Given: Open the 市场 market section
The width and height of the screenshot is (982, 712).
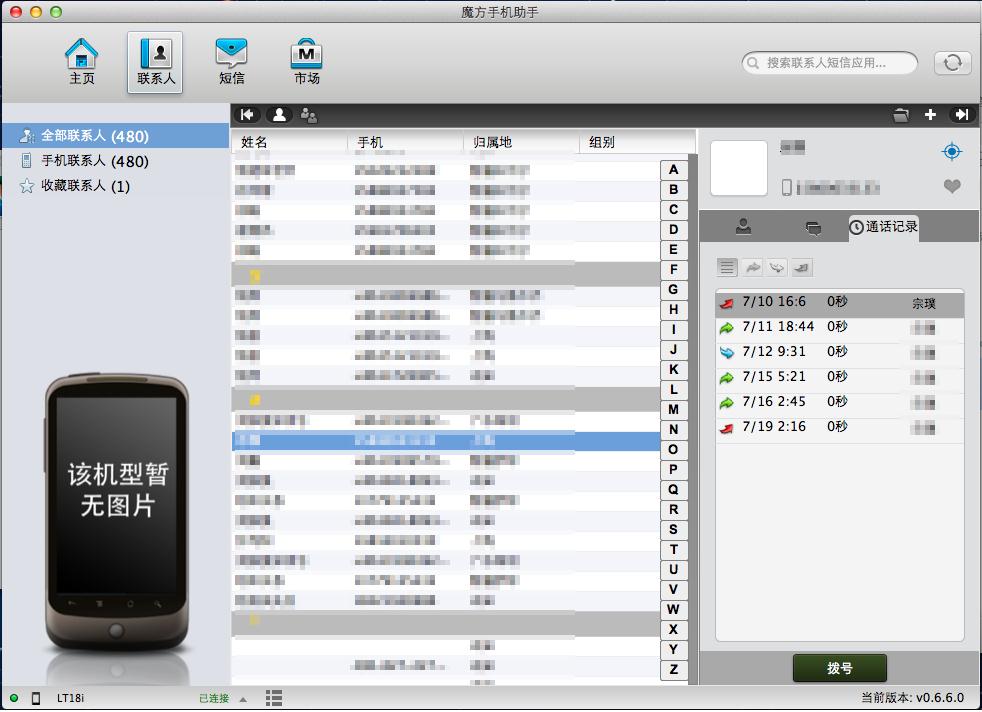Looking at the screenshot, I should tap(306, 61).
